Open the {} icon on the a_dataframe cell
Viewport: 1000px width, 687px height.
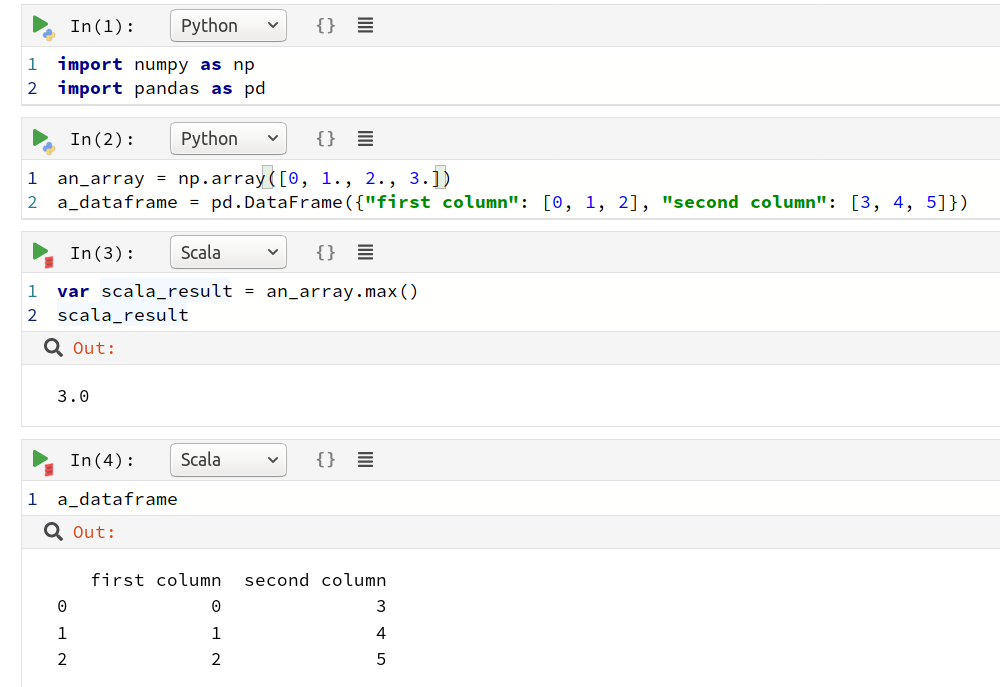tap(325, 459)
